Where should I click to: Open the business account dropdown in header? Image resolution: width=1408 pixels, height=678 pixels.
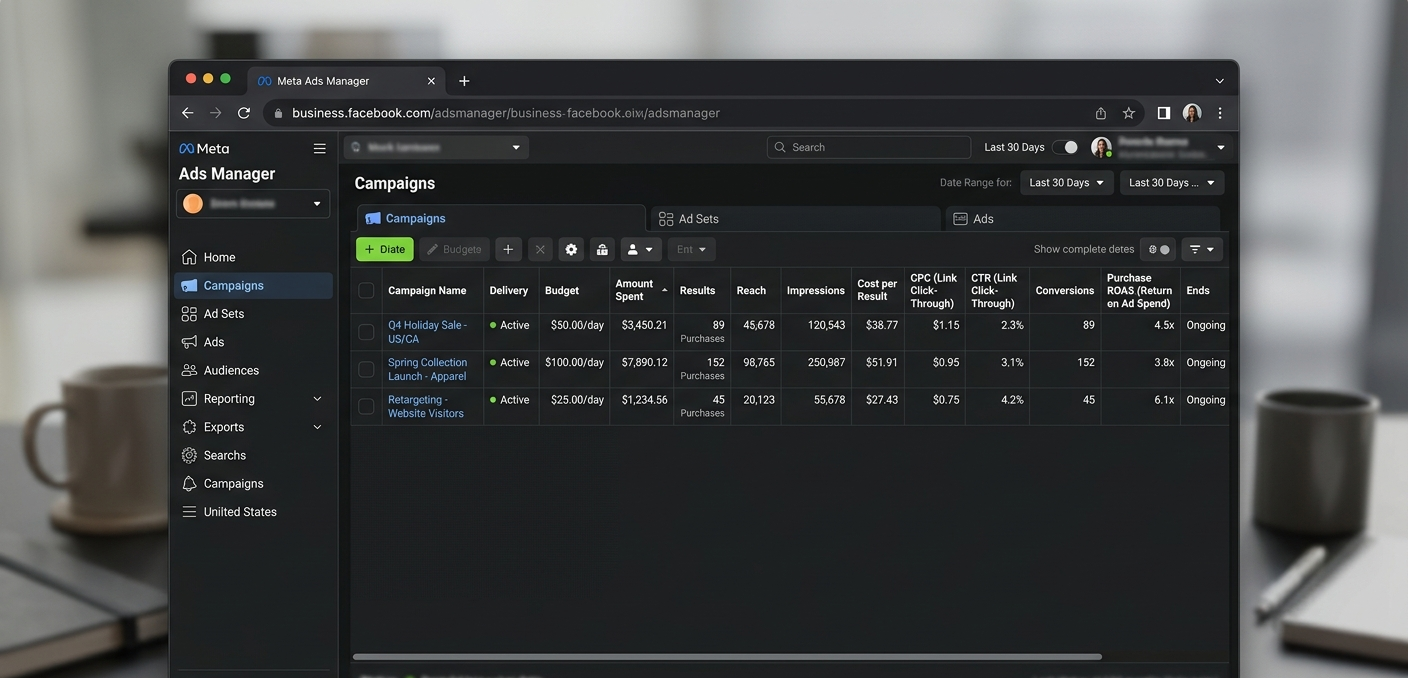(x=436, y=147)
